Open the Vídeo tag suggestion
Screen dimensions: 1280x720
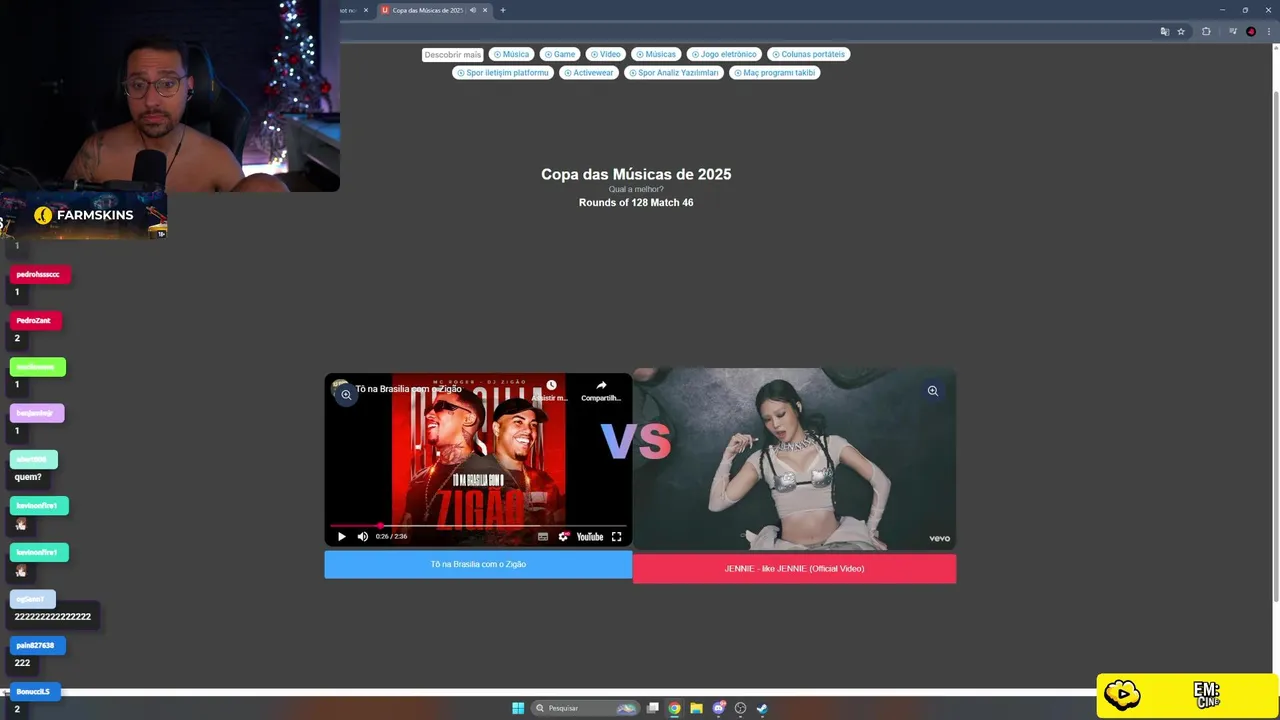point(606,54)
